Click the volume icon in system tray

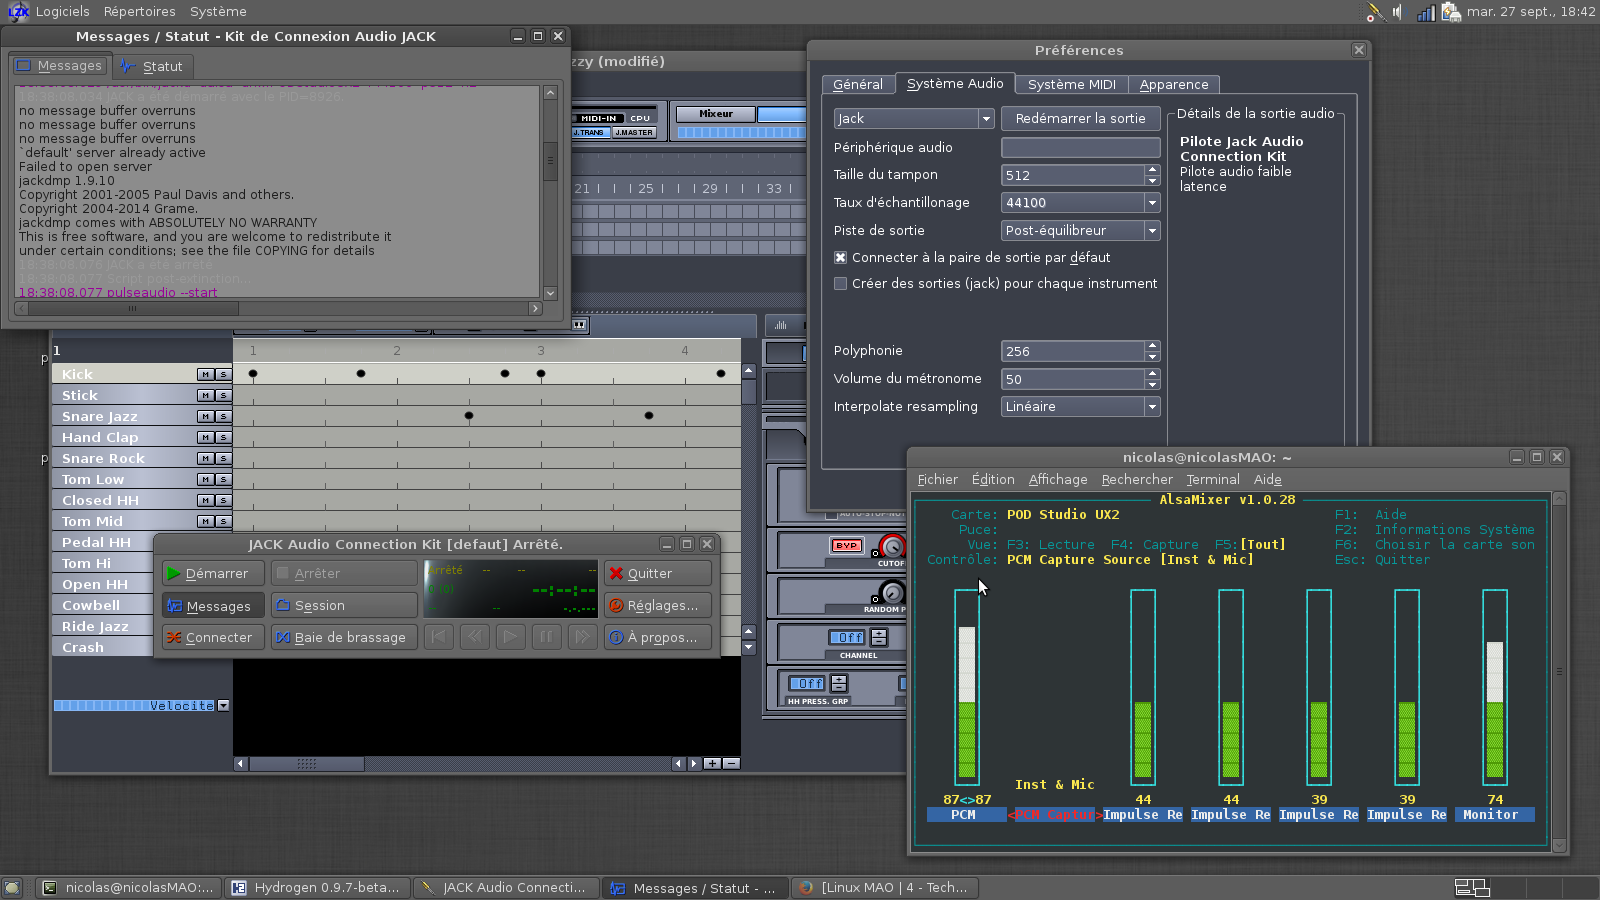coord(1398,12)
